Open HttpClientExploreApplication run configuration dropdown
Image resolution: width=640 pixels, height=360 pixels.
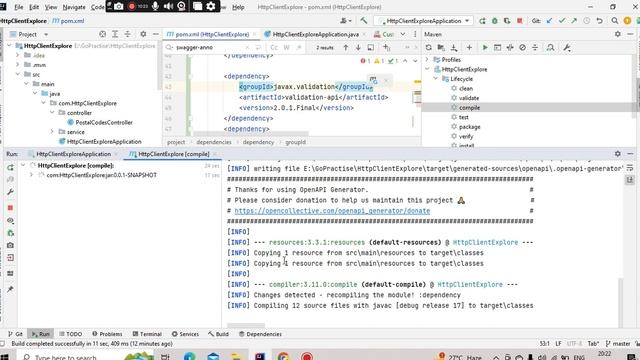424,21
